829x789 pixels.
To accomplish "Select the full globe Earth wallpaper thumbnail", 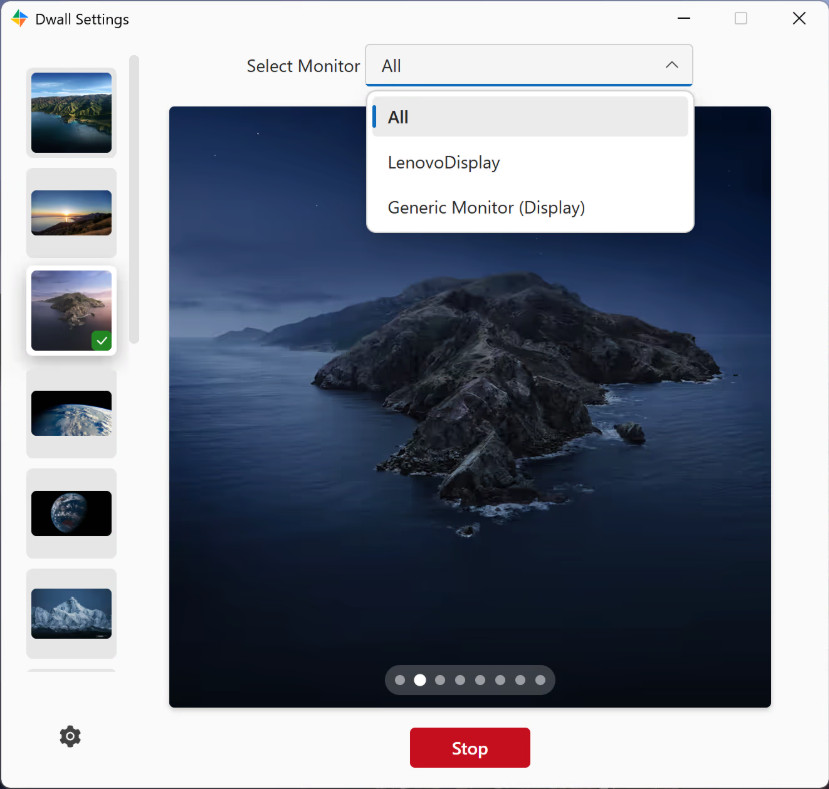I will pos(71,513).
